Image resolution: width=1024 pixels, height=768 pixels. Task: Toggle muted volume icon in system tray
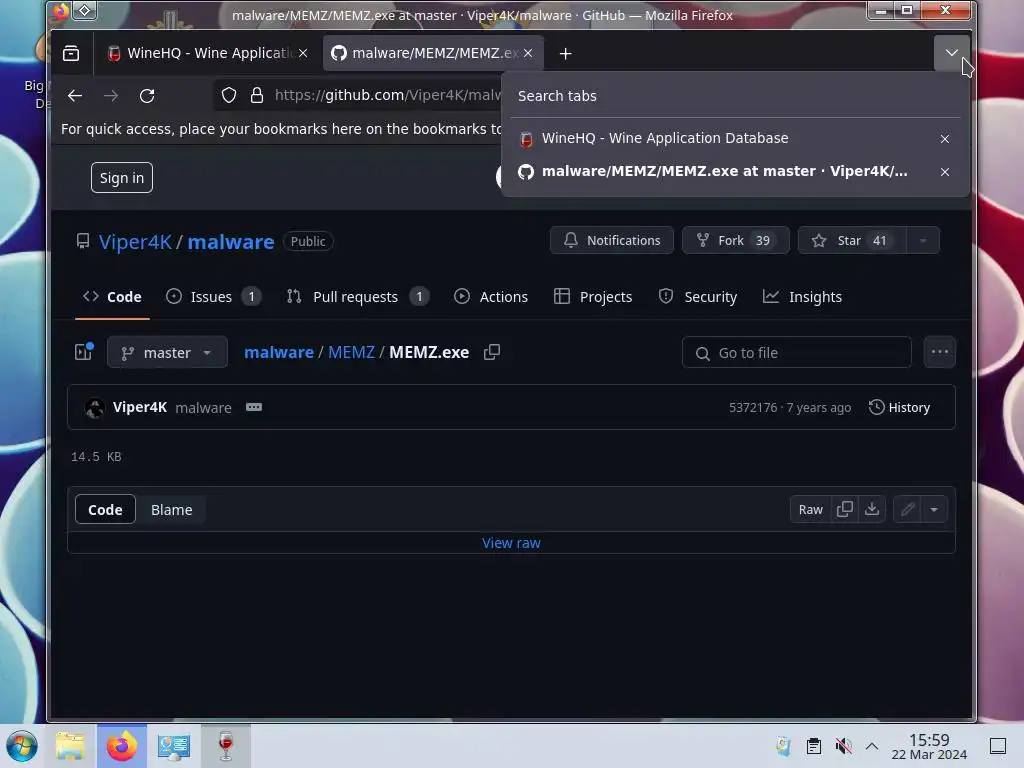[x=843, y=746]
